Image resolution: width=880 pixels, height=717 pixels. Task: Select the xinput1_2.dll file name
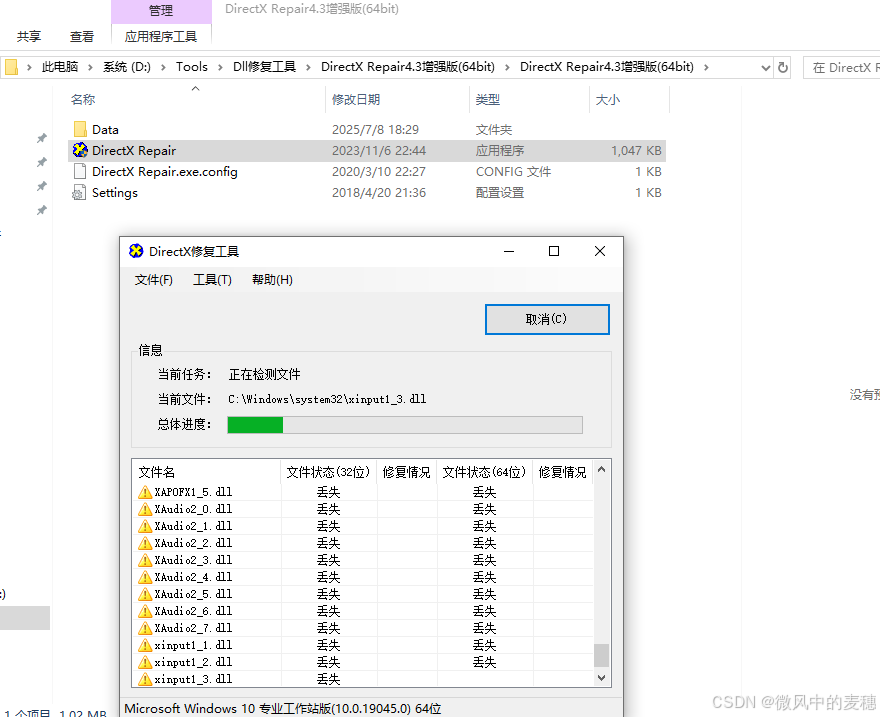tap(193, 663)
